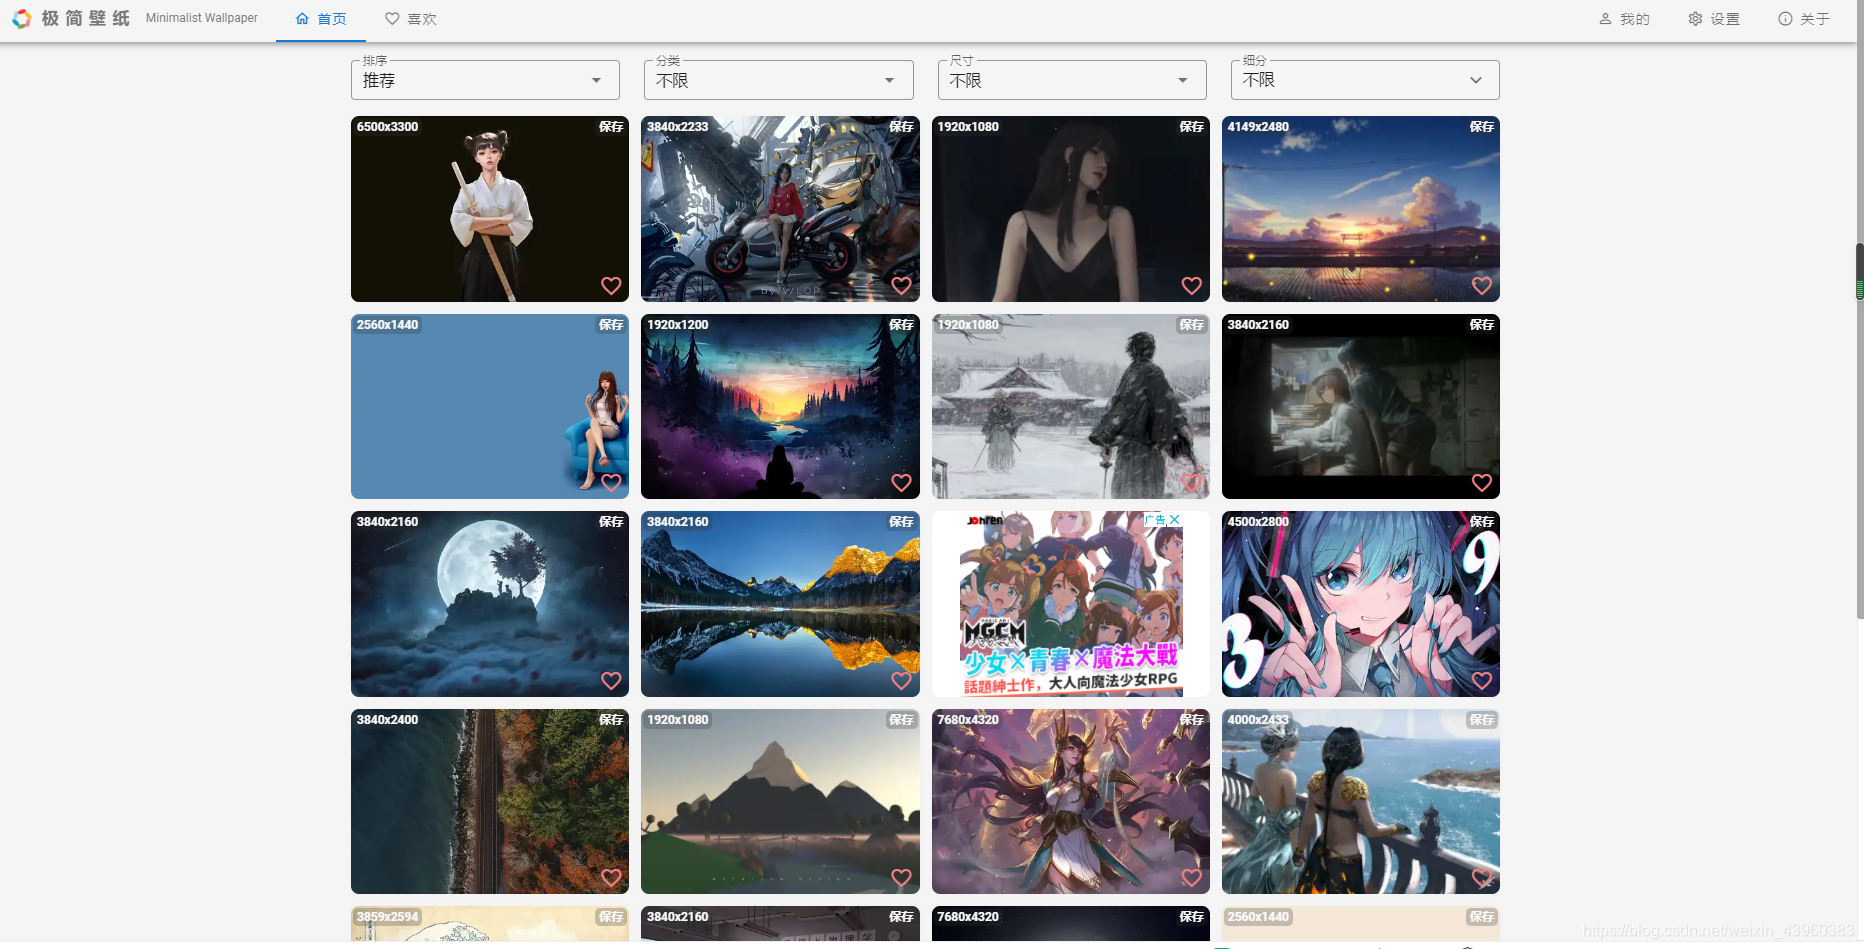Expand the 尺寸 size dropdown

pos(1072,80)
